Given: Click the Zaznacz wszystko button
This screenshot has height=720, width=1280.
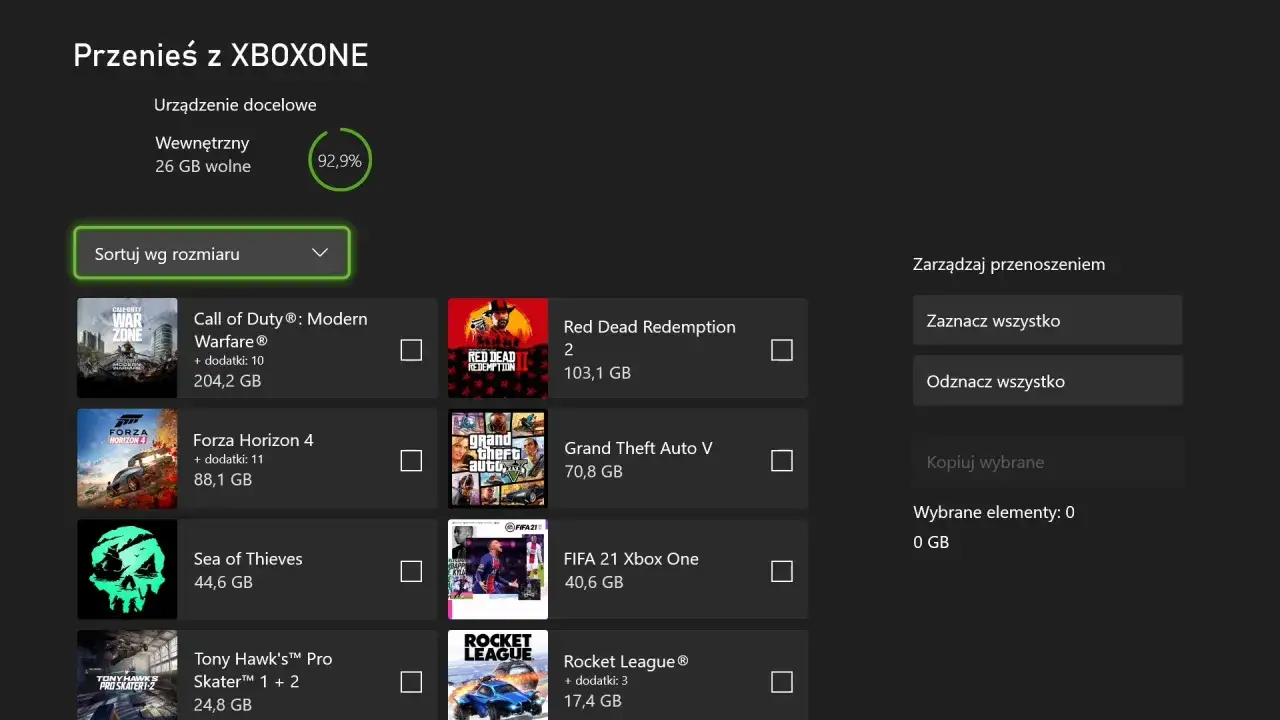Looking at the screenshot, I should 1047,321.
